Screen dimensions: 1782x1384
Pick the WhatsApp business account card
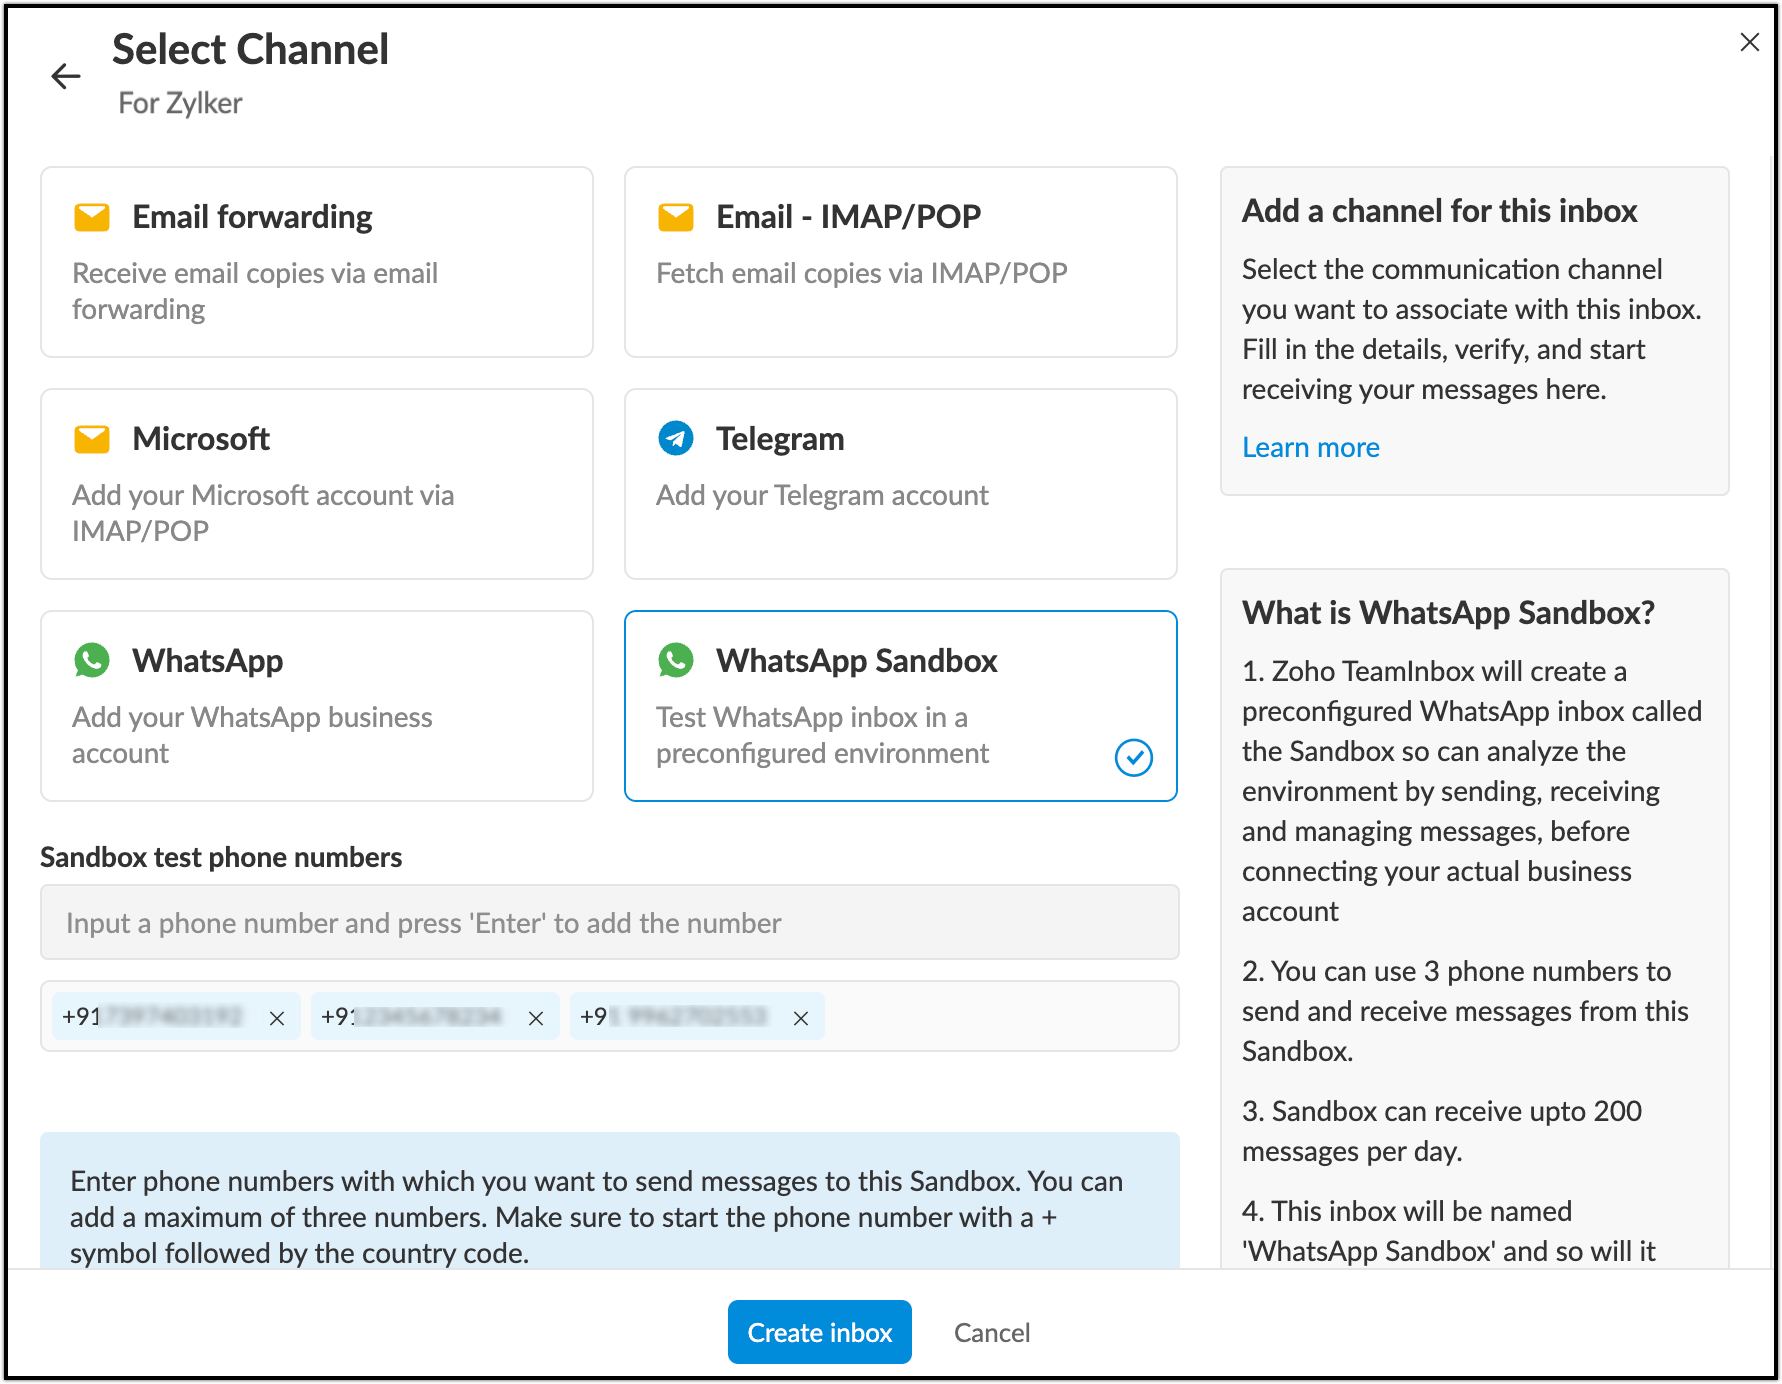coord(316,706)
